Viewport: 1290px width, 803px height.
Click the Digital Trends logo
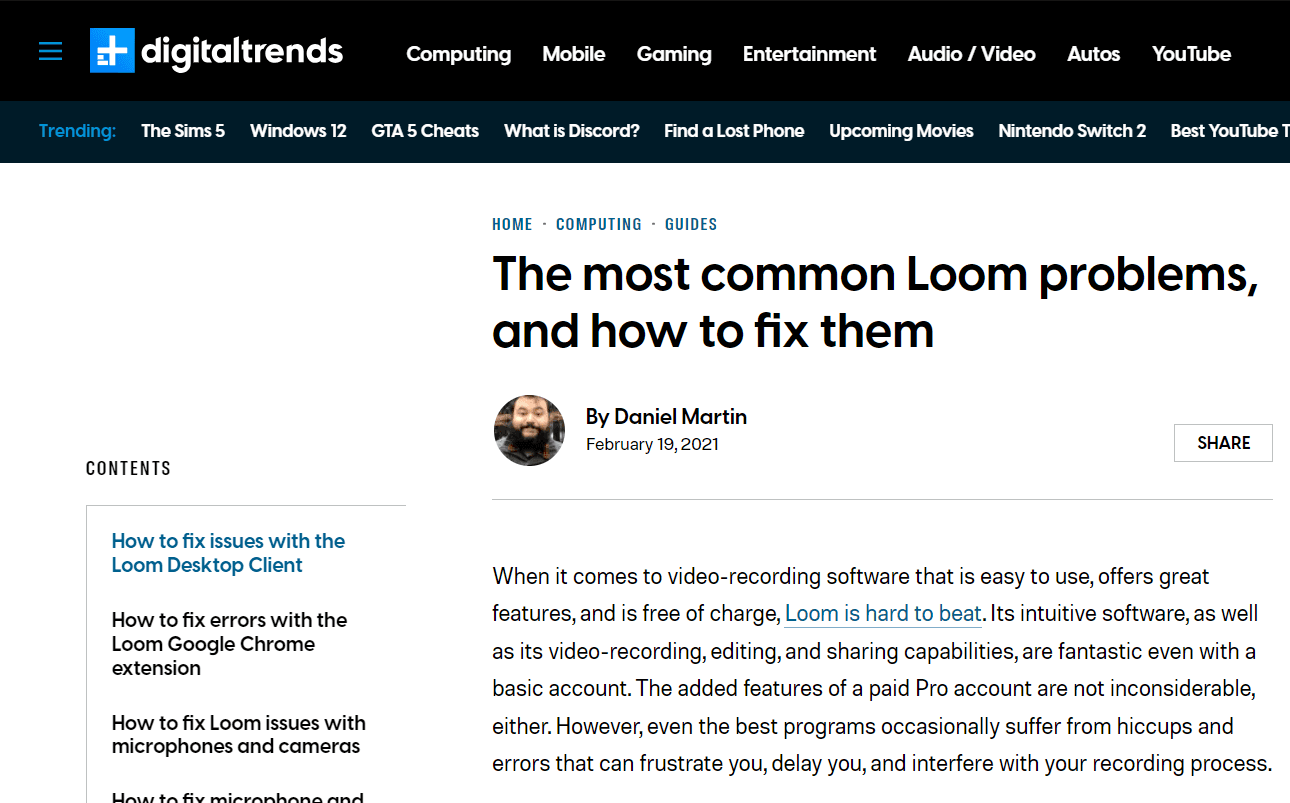click(x=217, y=51)
